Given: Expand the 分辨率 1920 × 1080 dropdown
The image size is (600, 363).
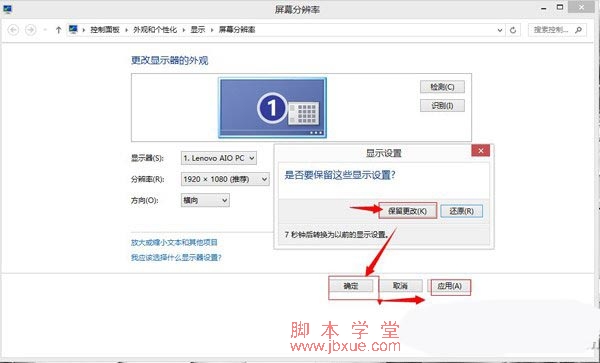Looking at the screenshot, I should (x=225, y=179).
